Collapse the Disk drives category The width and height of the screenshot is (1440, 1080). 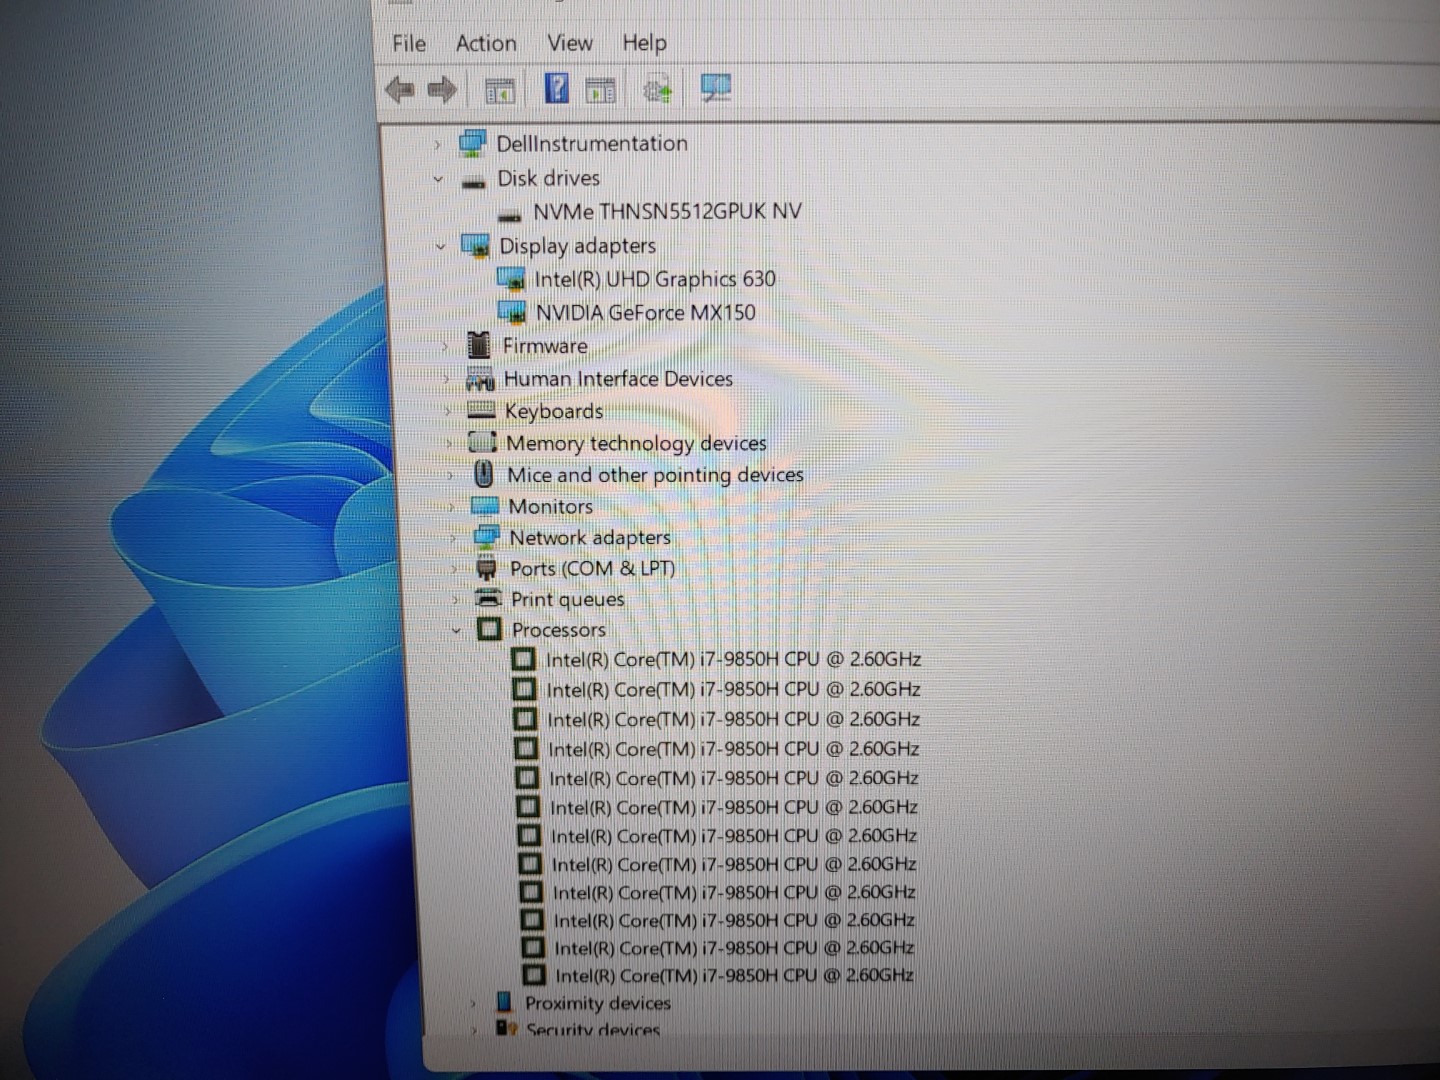pyautogui.click(x=438, y=180)
